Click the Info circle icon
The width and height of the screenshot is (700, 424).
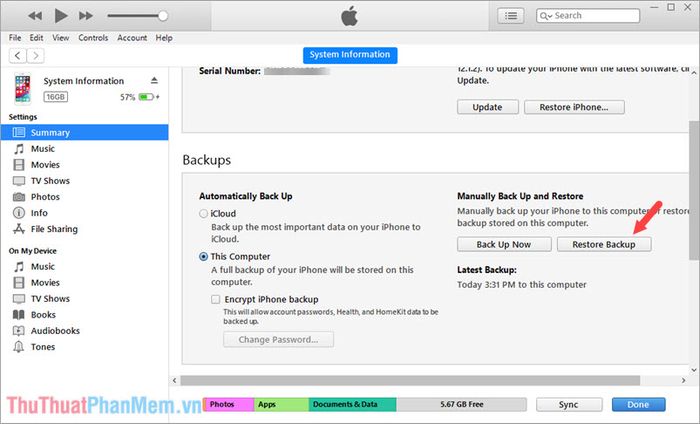(19, 213)
